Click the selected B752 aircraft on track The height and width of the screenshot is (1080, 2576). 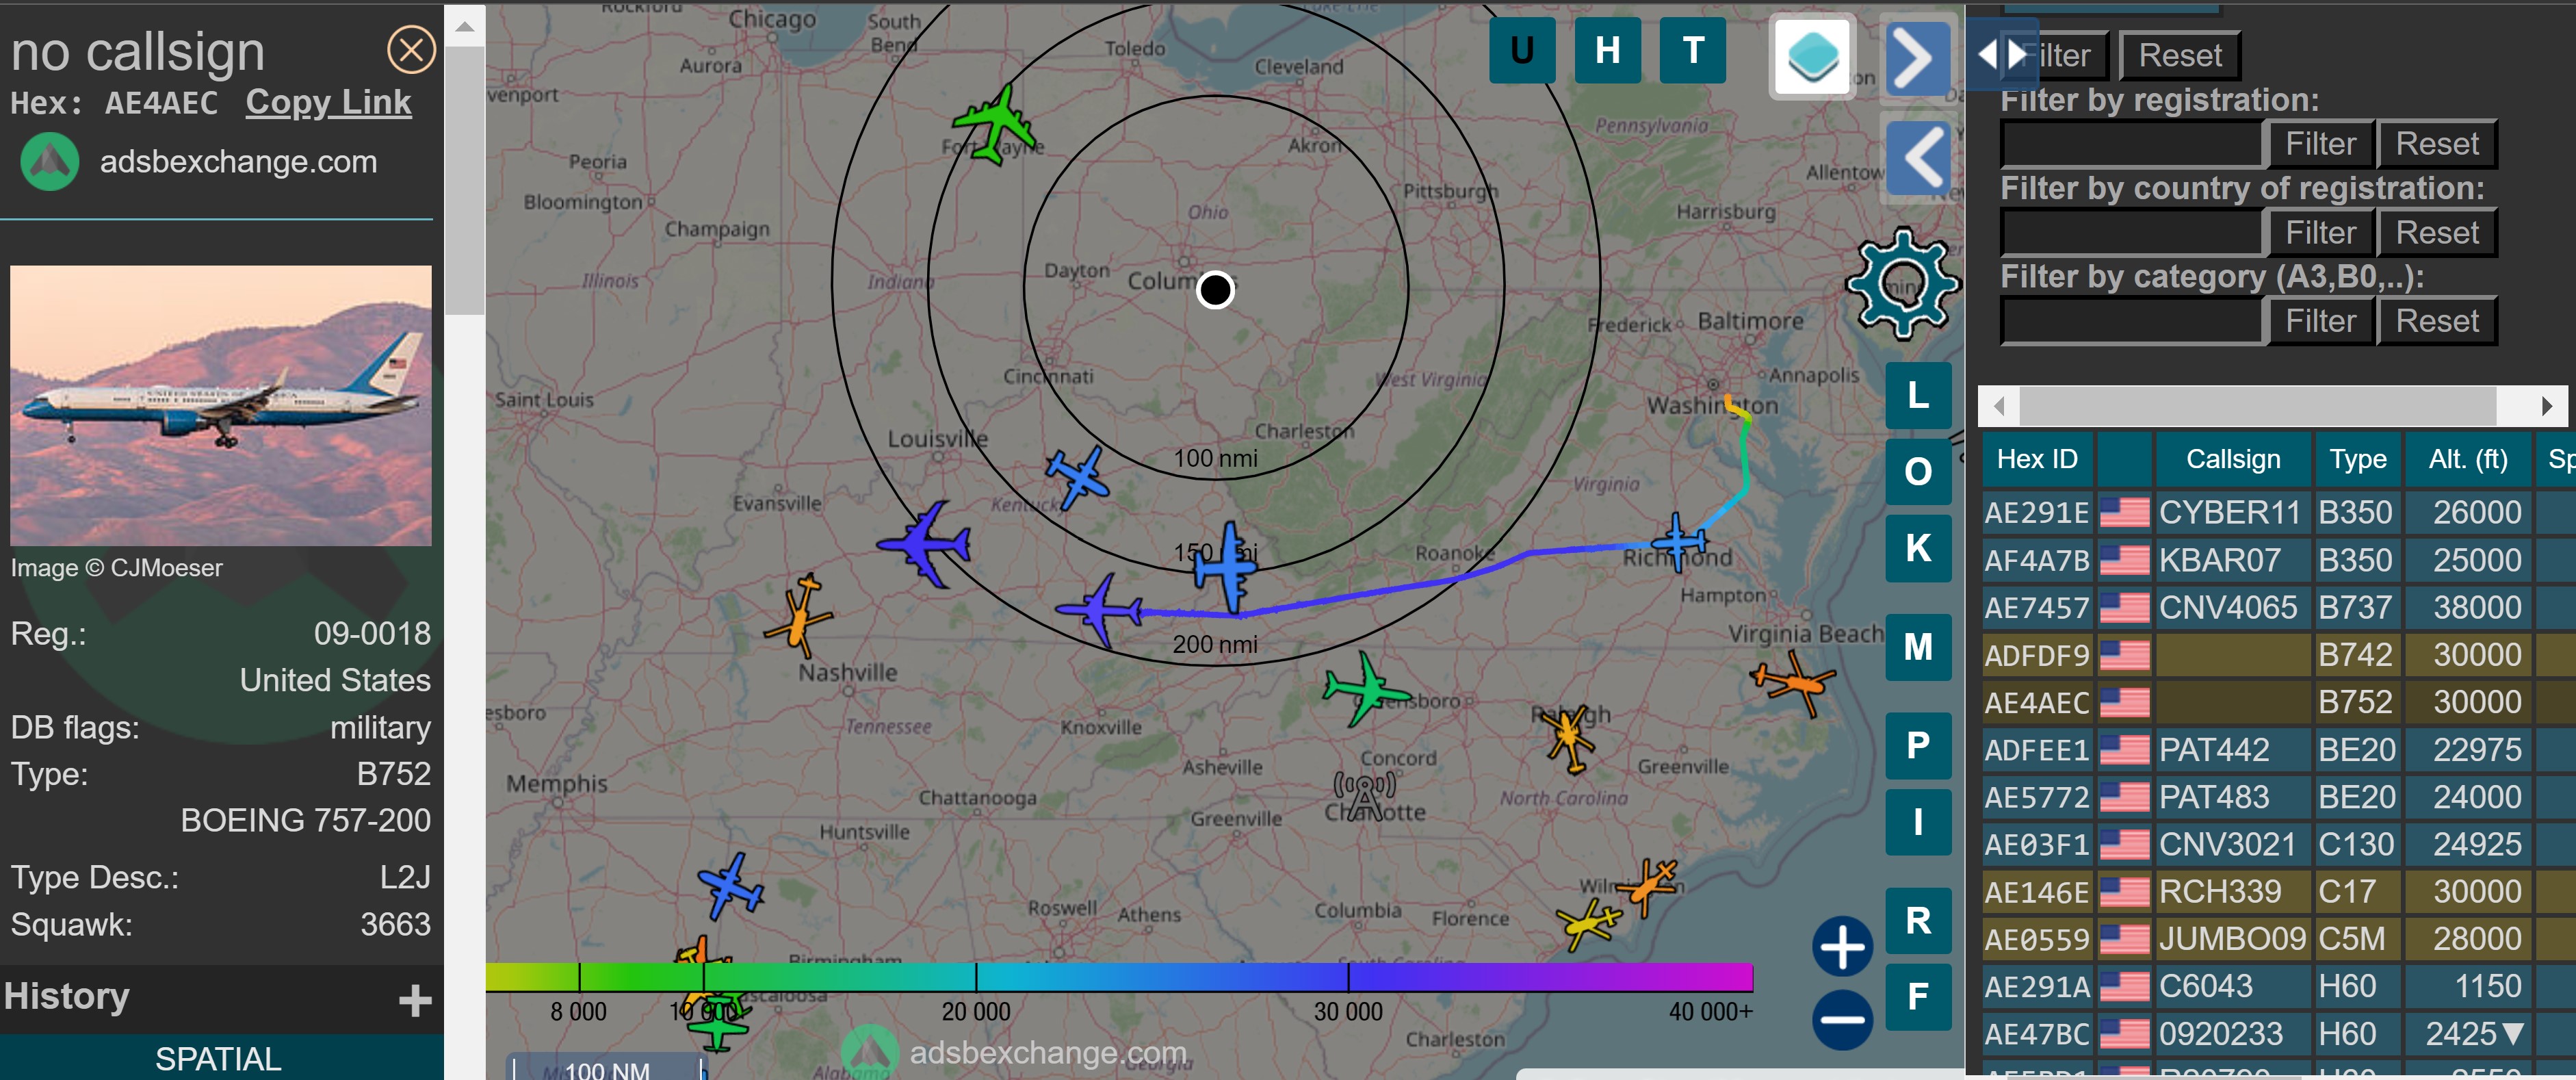click(x=1100, y=609)
